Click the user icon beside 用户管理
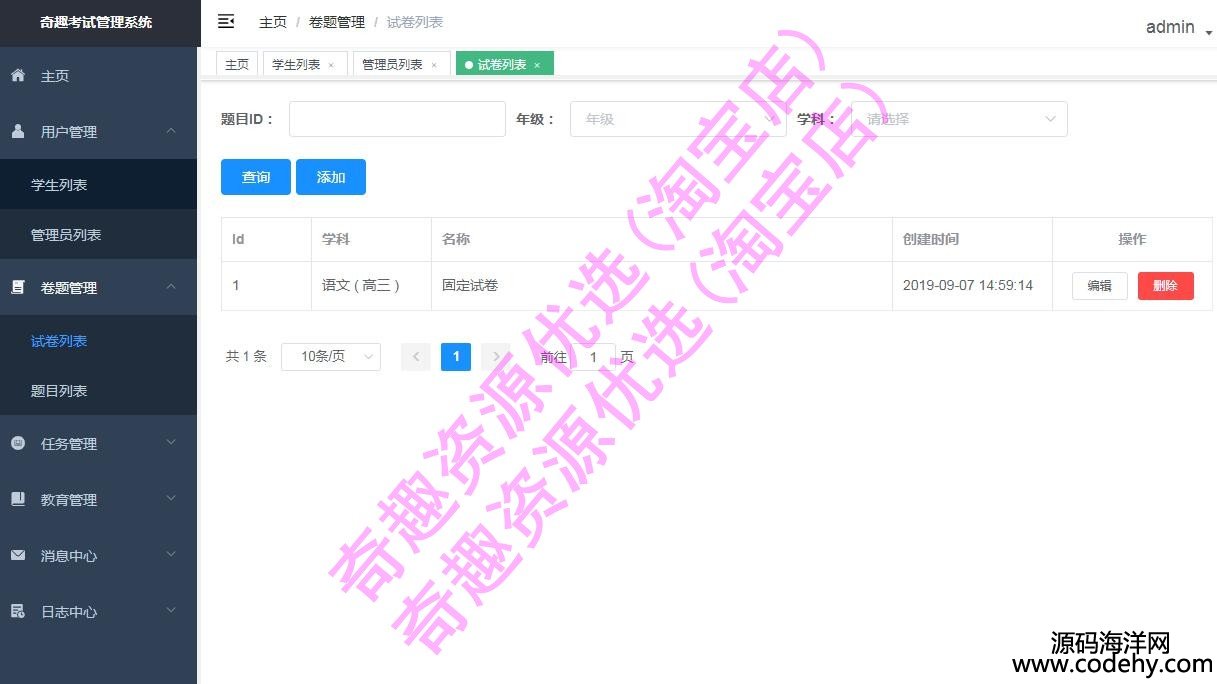This screenshot has height=684, width=1217. coord(18,131)
